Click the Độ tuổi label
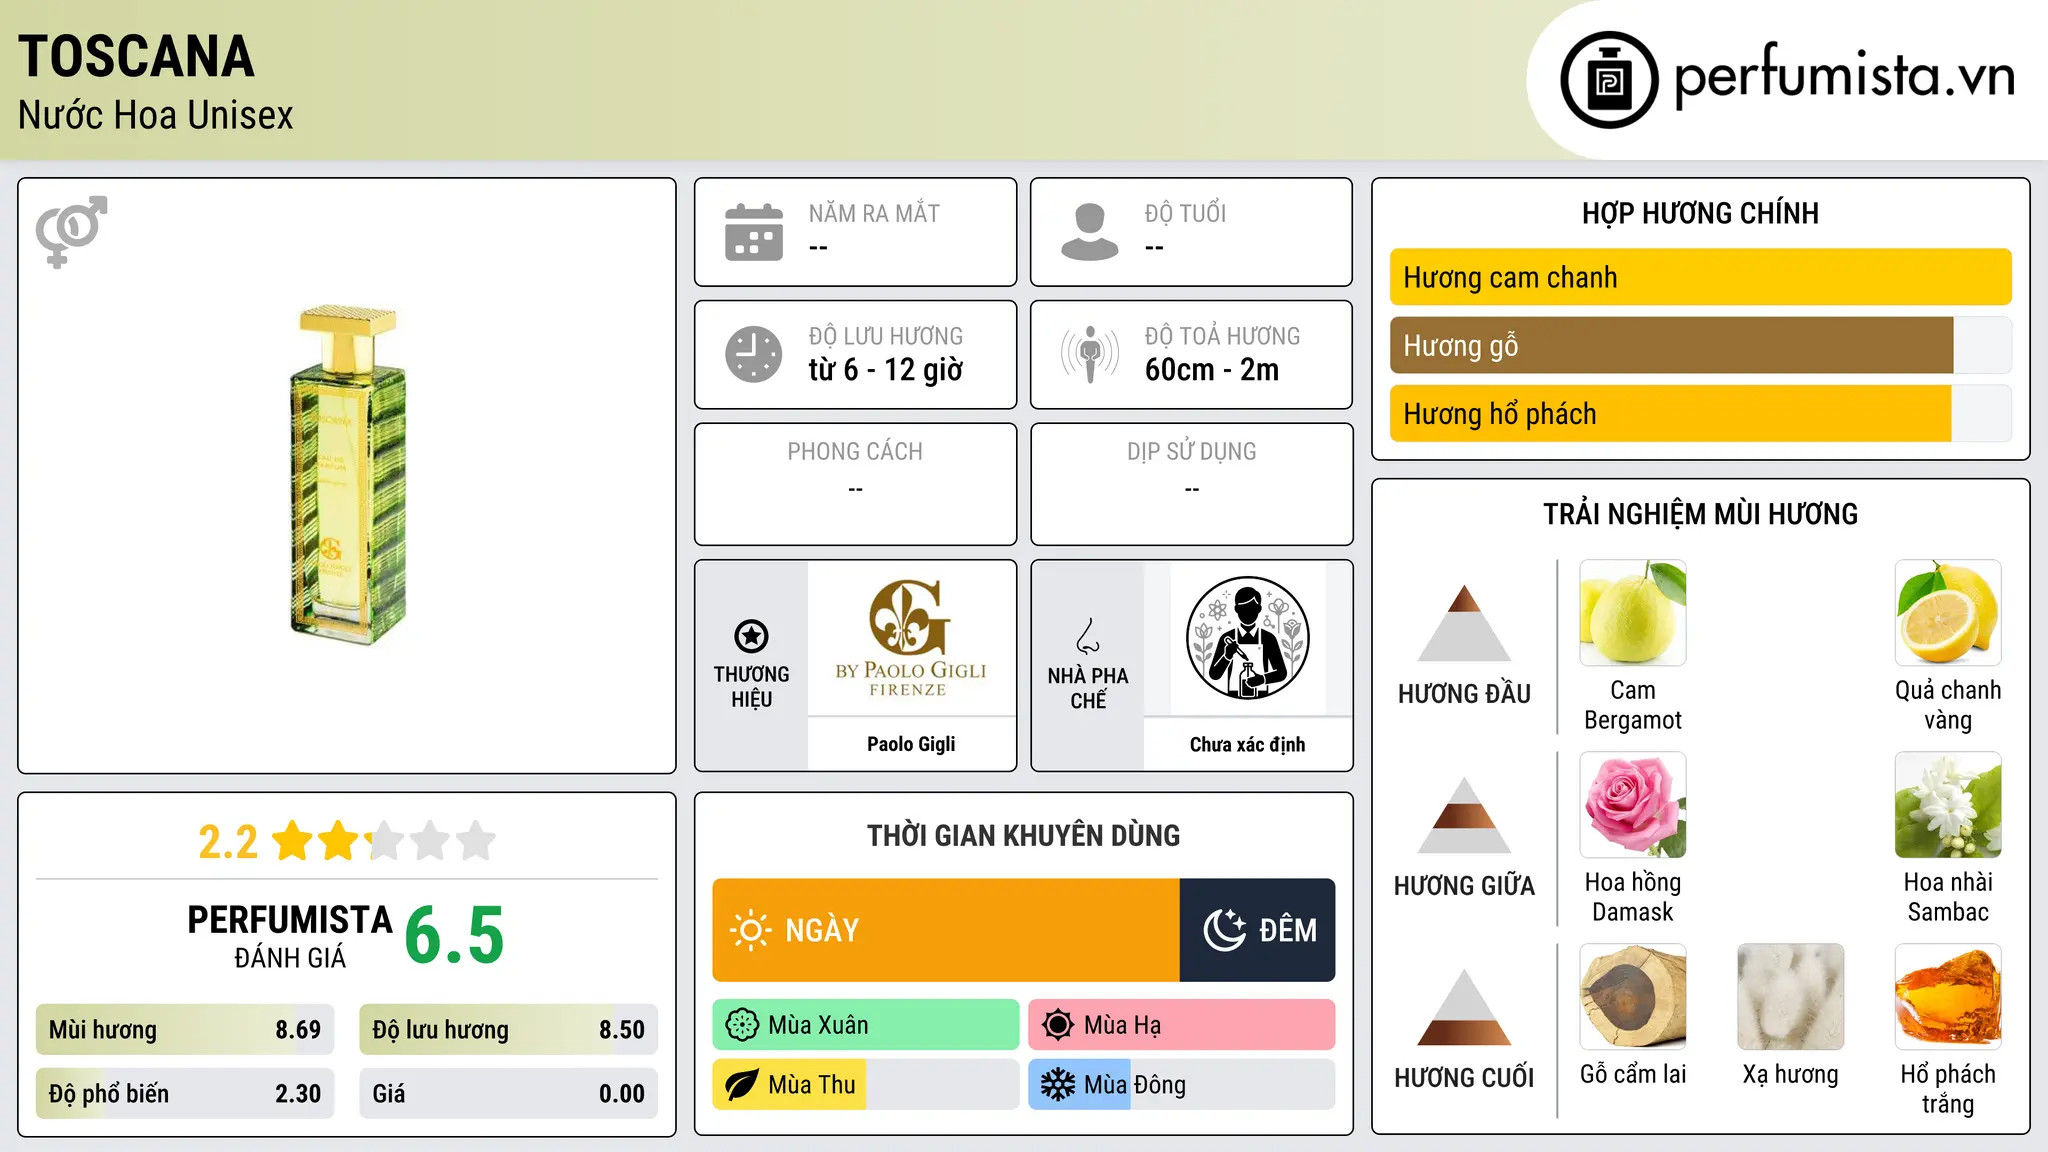Image resolution: width=2048 pixels, height=1152 pixels. tap(1185, 214)
